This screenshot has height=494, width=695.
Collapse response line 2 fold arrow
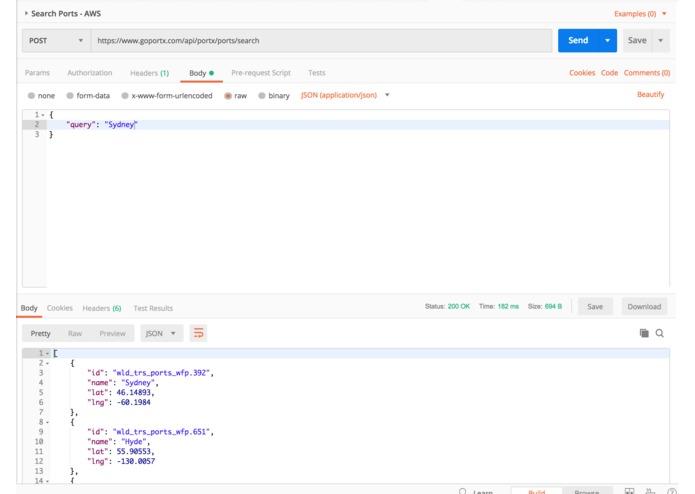[x=47, y=363]
